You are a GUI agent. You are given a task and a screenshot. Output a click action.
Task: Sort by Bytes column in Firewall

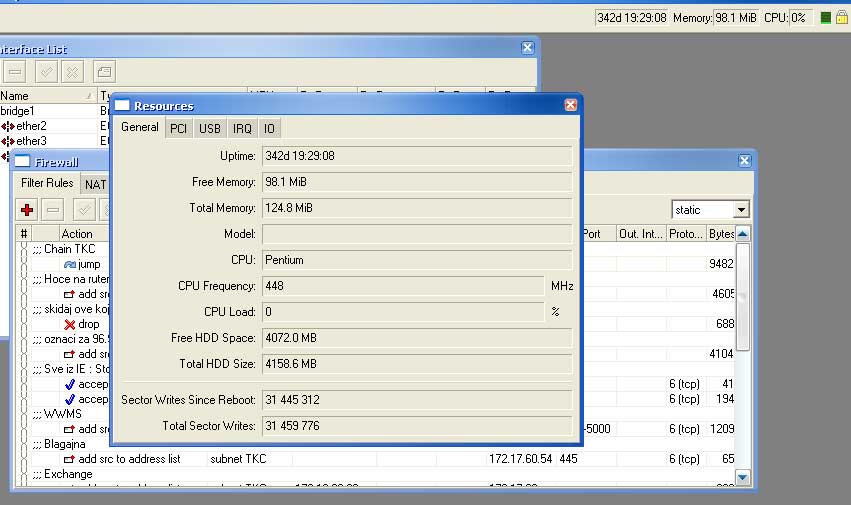pos(721,234)
